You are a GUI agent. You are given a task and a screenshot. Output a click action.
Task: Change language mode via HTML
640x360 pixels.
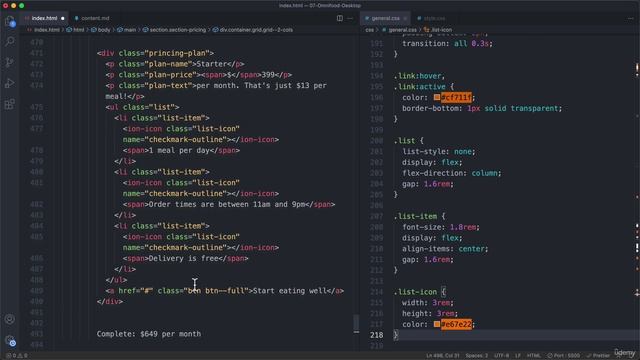[x=533, y=356]
